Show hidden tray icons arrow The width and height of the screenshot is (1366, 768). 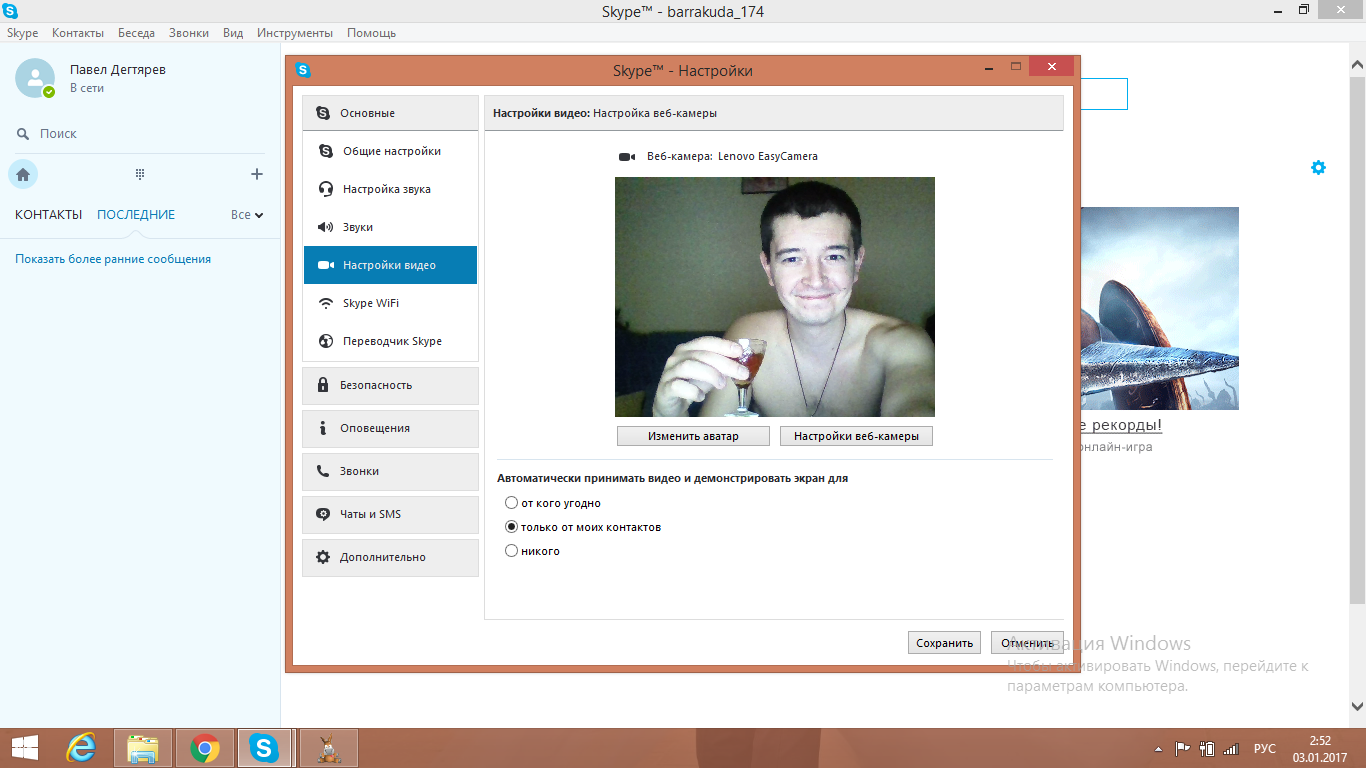1159,748
